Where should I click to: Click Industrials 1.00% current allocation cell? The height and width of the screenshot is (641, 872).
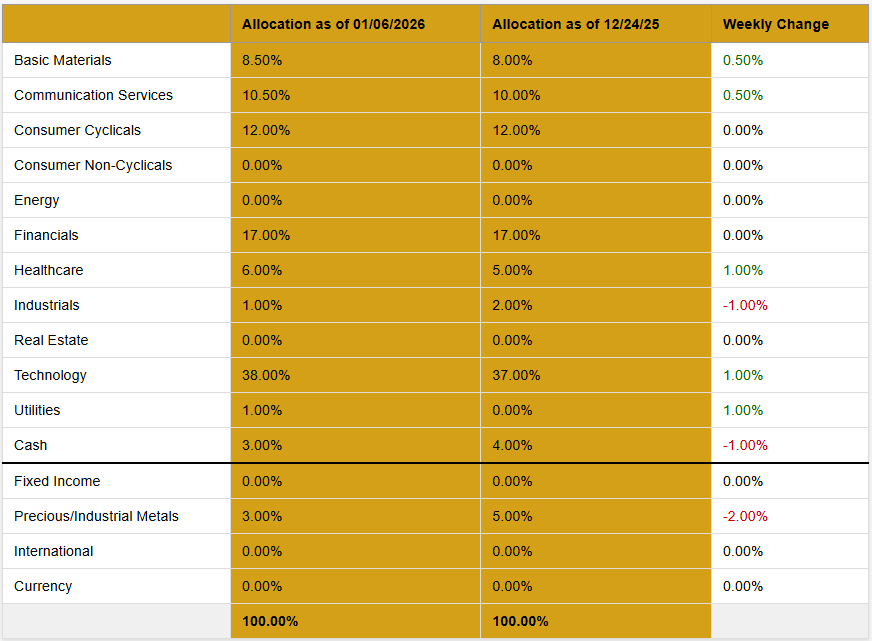pos(355,305)
